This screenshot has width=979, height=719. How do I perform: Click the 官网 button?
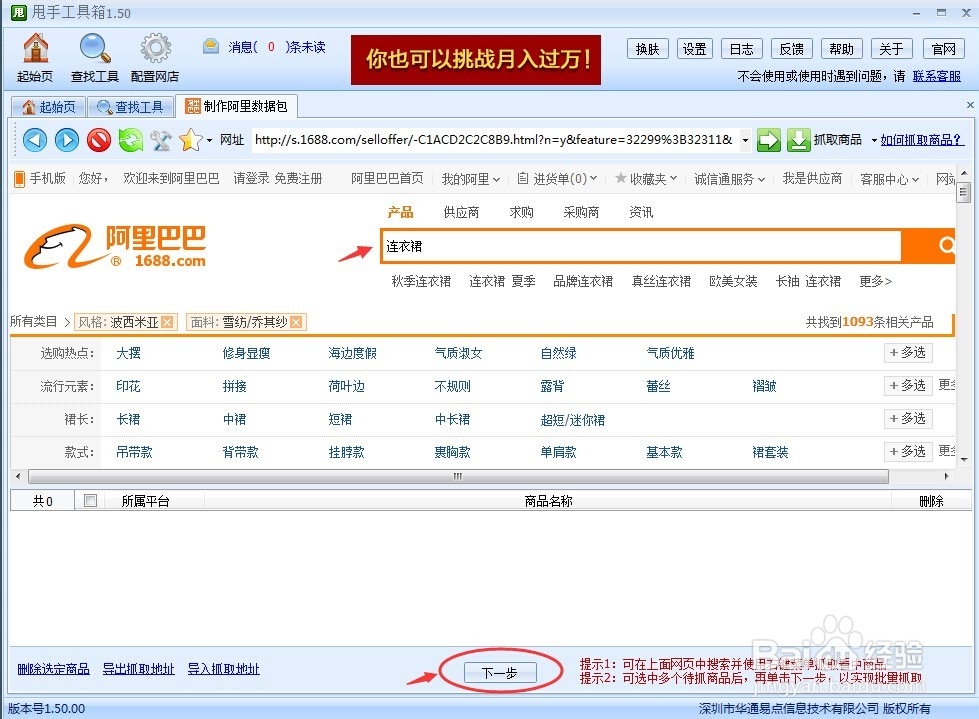click(943, 49)
